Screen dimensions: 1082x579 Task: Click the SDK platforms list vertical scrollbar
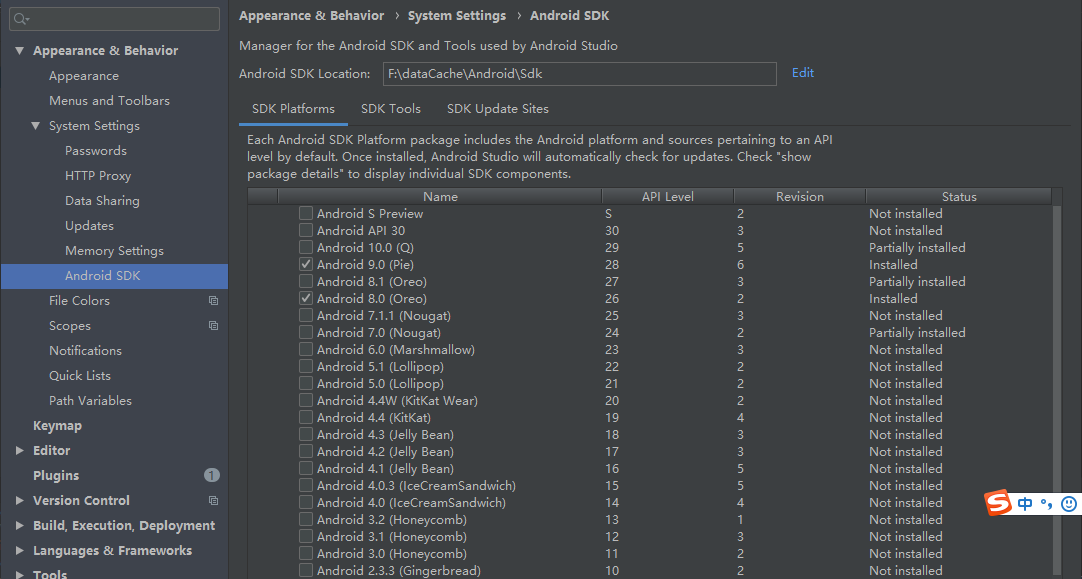[x=1057, y=391]
